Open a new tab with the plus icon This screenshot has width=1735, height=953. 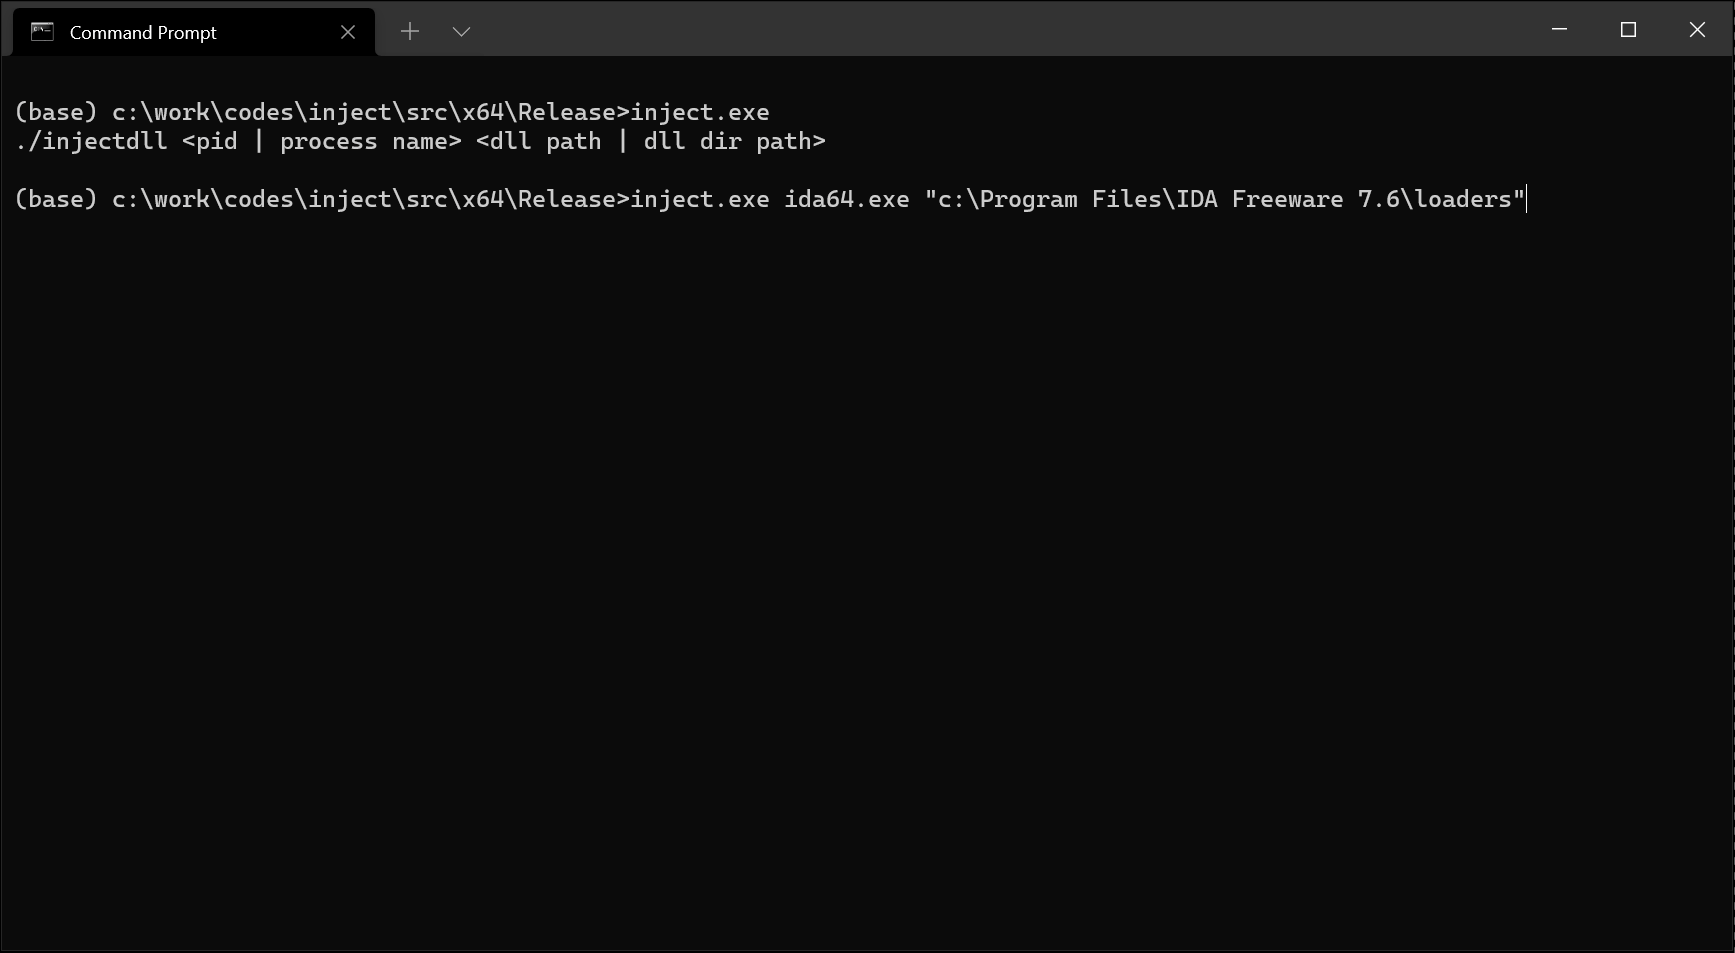click(410, 31)
